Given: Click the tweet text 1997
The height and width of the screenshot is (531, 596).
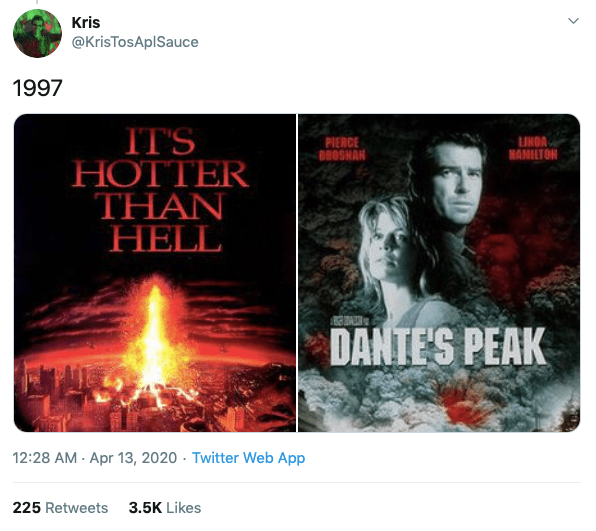Looking at the screenshot, I should coord(37,88).
